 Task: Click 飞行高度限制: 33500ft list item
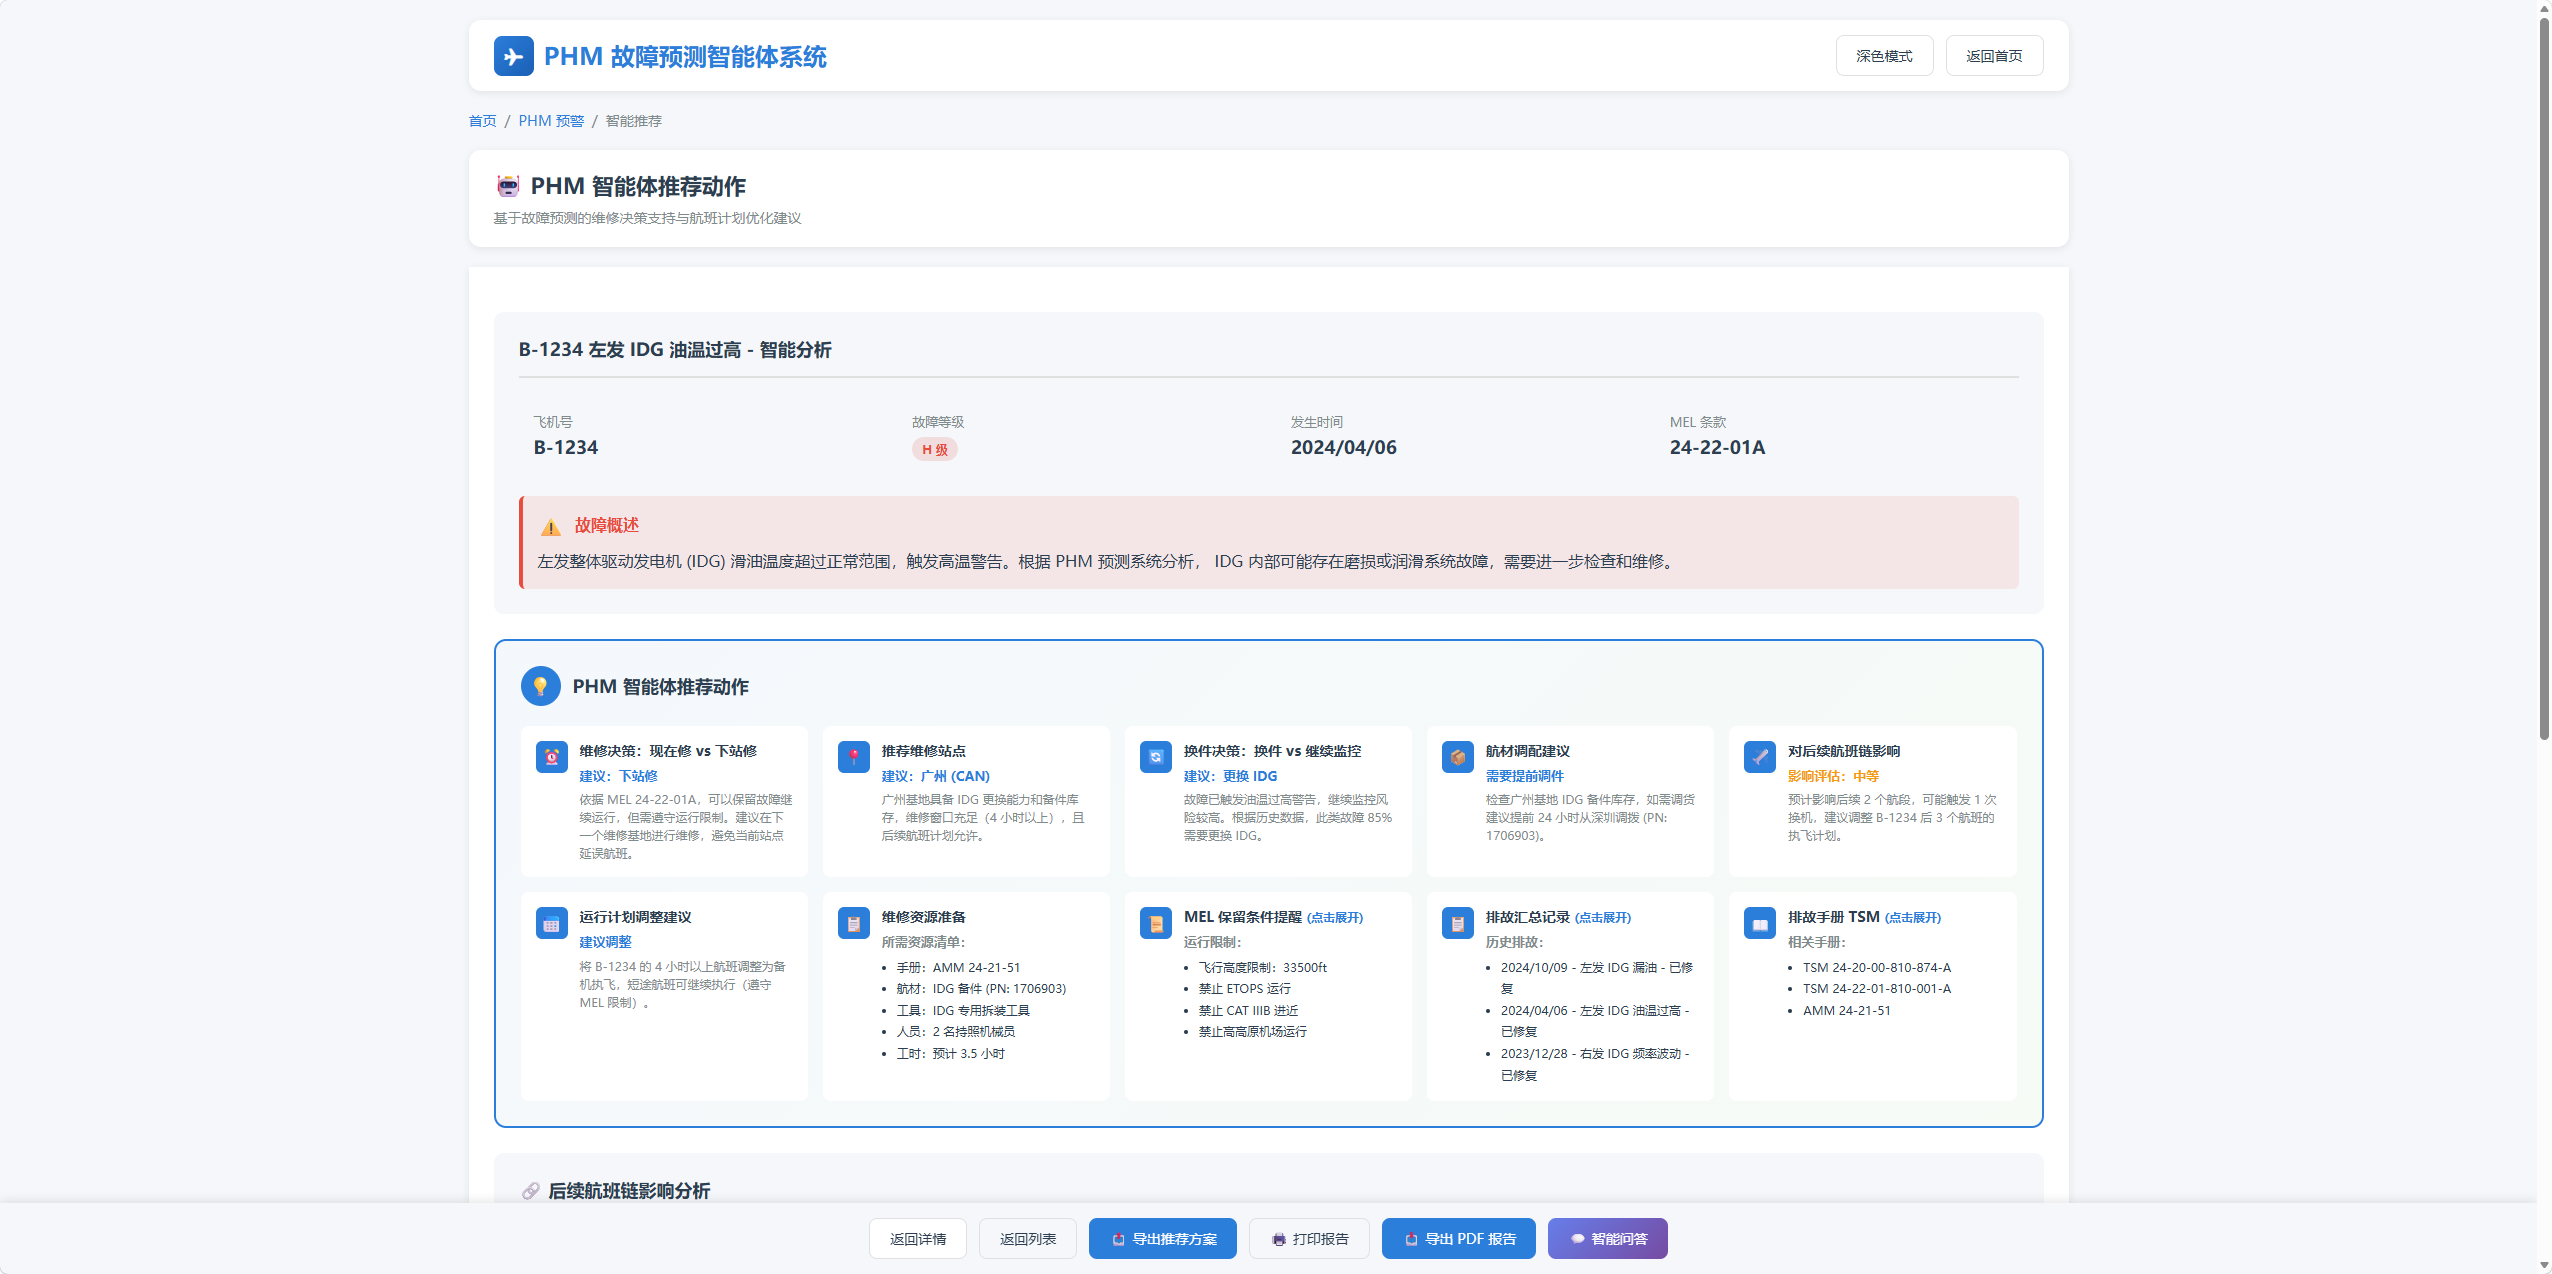pyautogui.click(x=1262, y=967)
